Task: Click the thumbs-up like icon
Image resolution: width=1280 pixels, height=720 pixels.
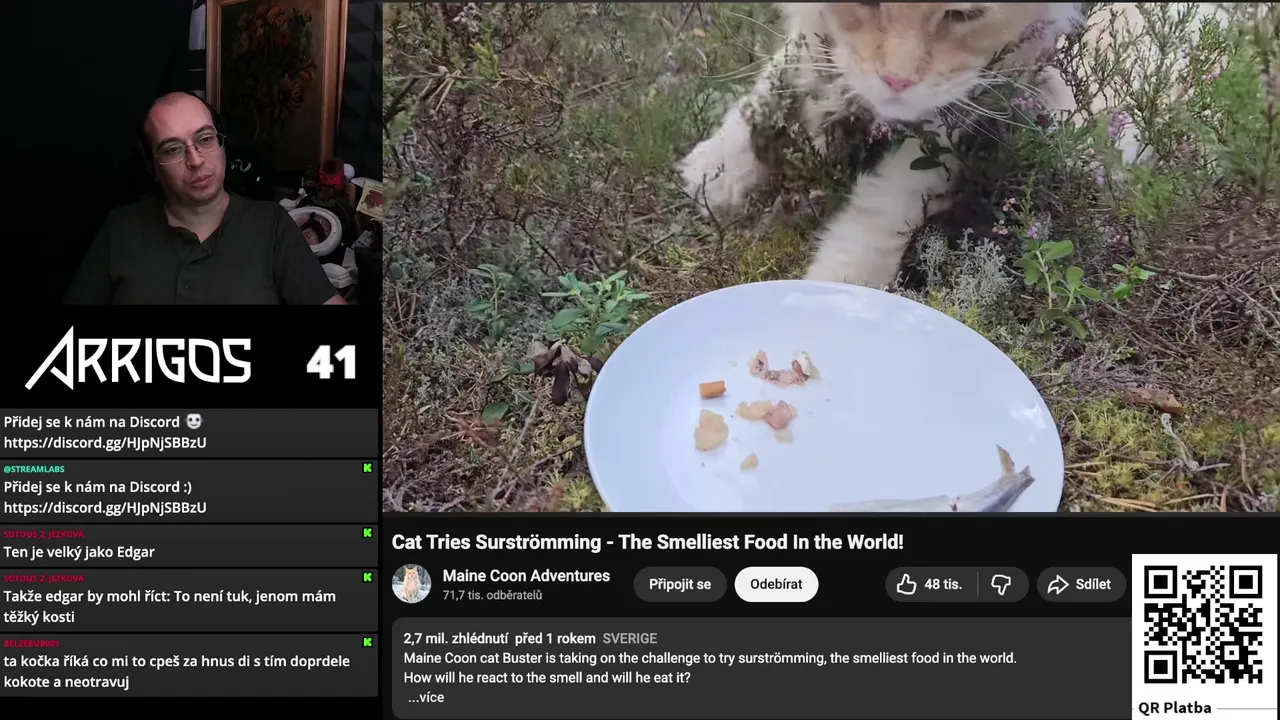Action: pos(906,585)
